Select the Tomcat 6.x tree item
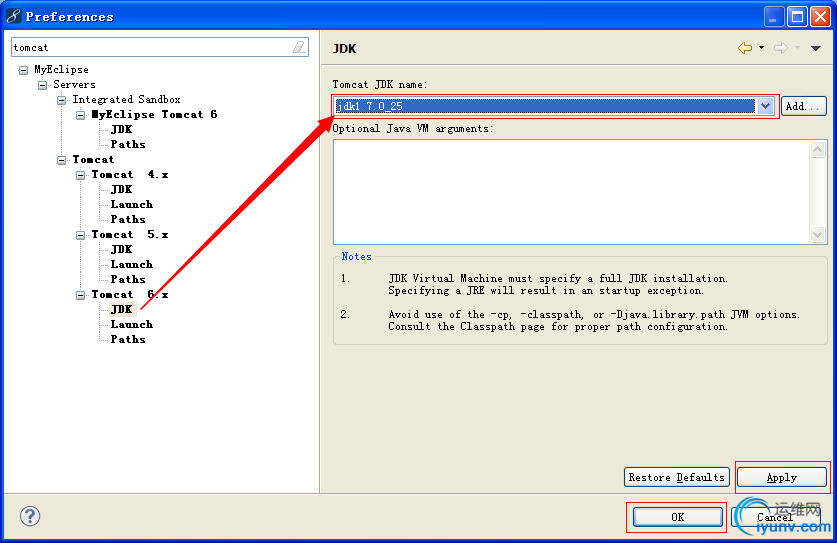 click(x=130, y=294)
